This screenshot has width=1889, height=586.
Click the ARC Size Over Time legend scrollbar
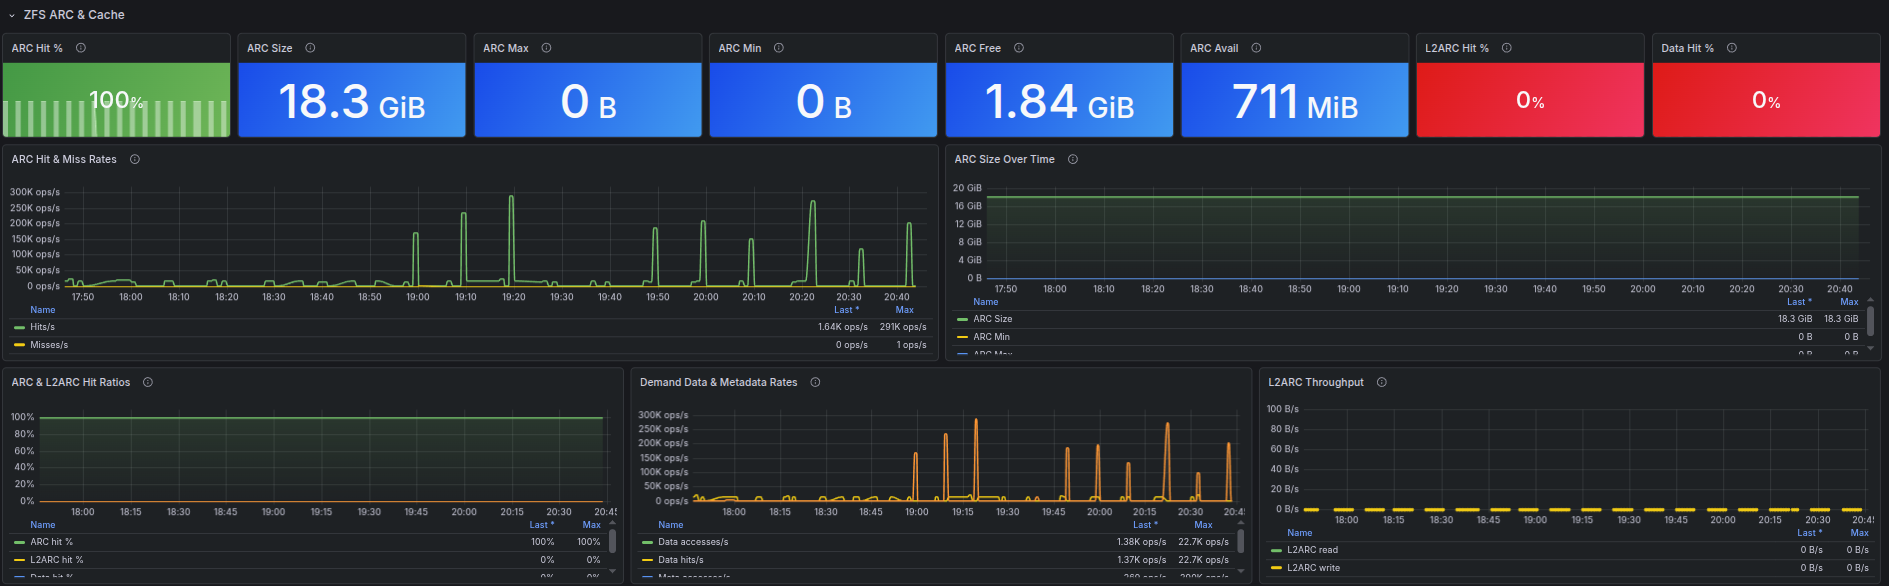point(1870,321)
